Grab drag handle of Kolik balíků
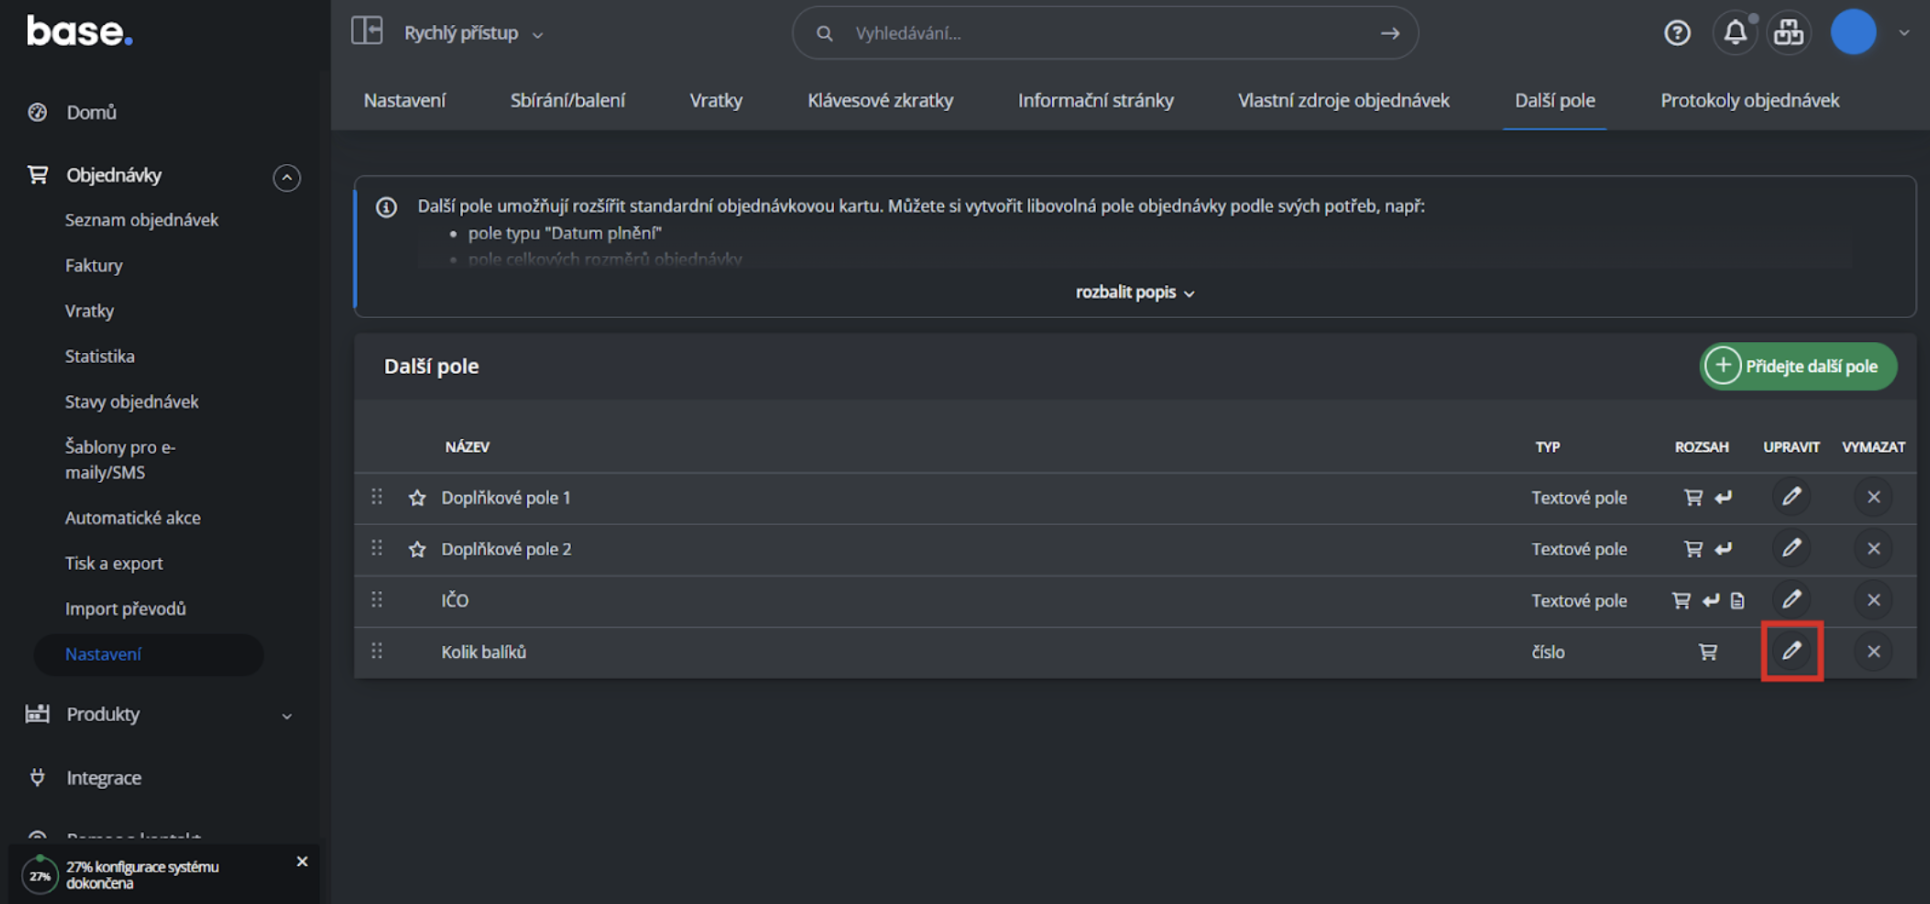 point(377,651)
